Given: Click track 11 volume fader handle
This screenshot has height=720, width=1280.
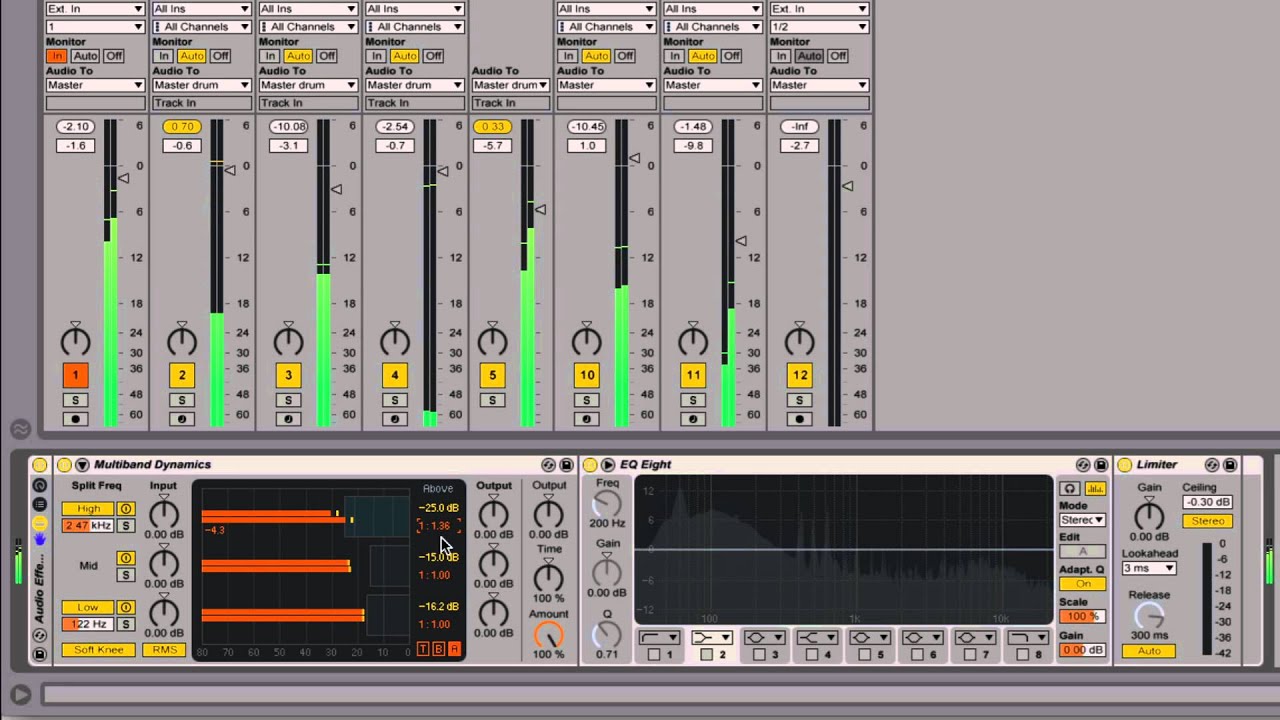Looking at the screenshot, I should pos(741,240).
